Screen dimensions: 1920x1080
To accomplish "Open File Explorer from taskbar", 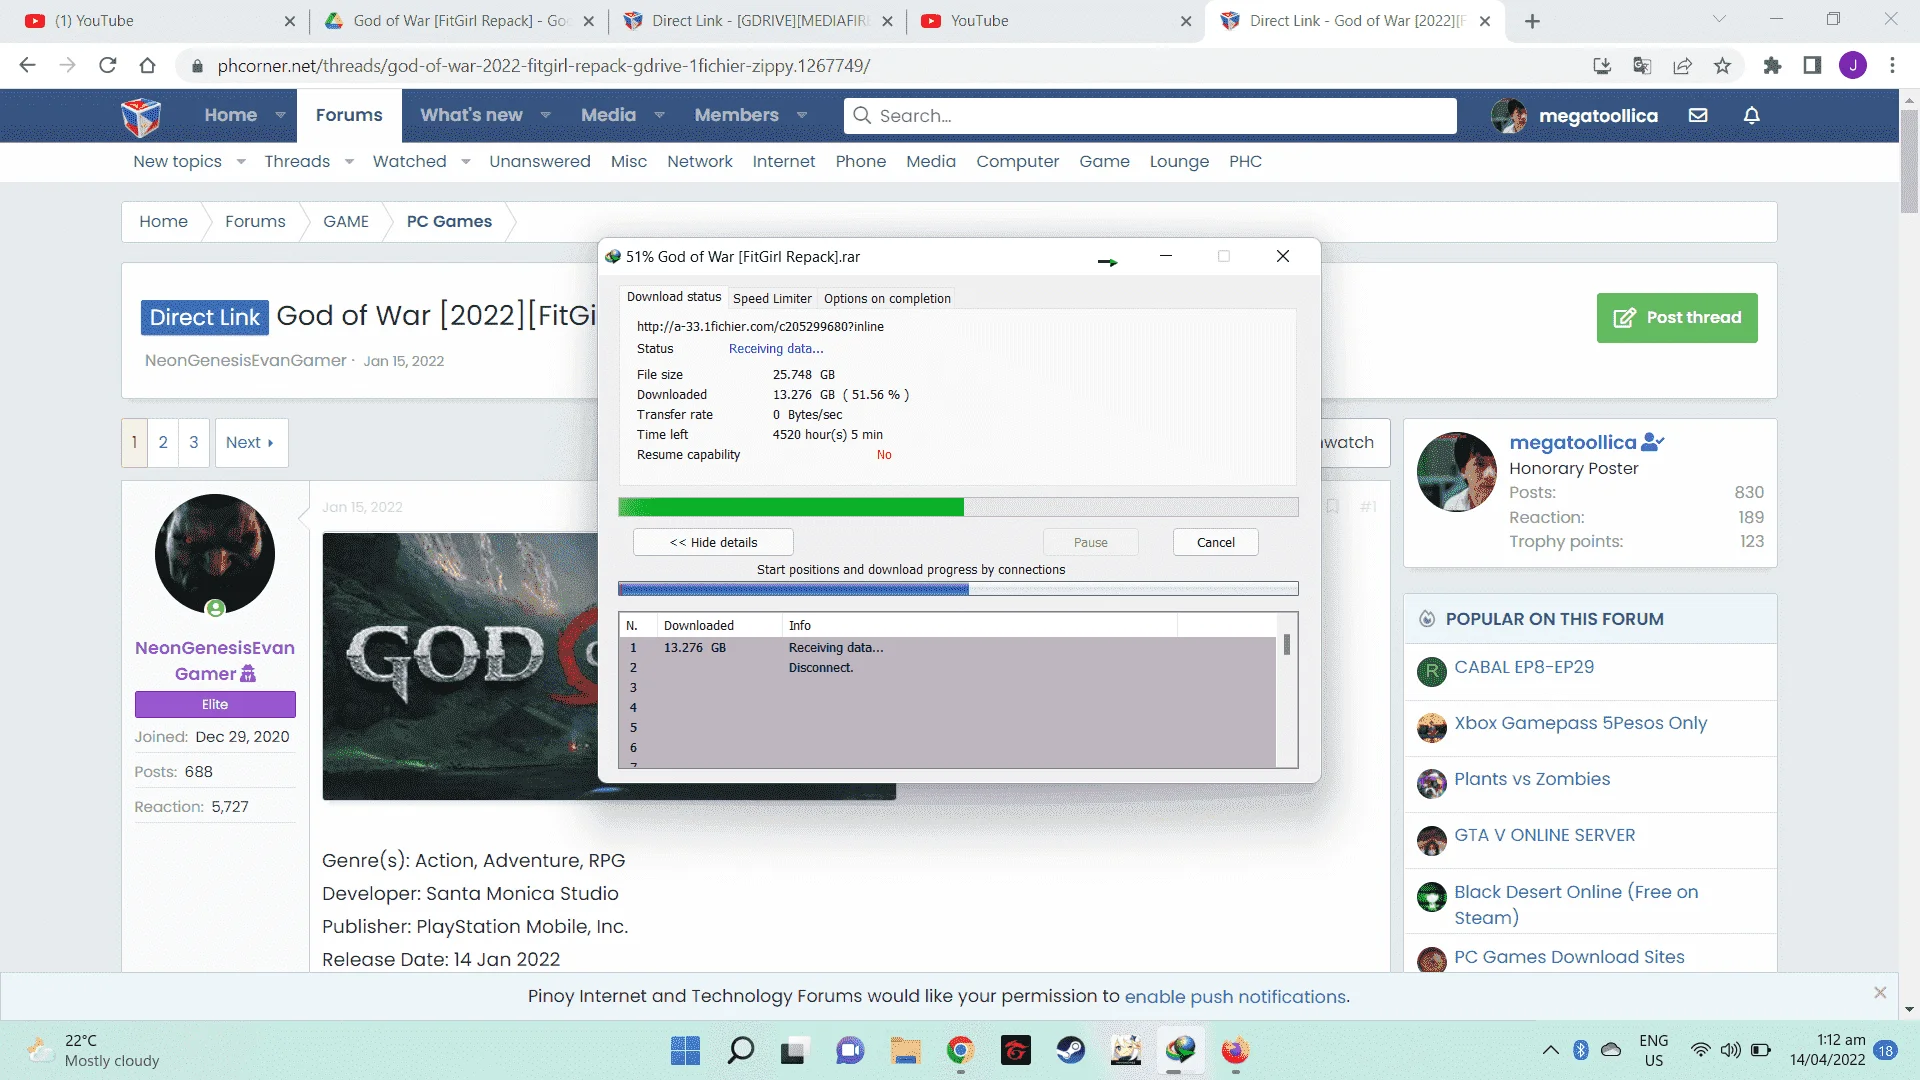I will (906, 1051).
